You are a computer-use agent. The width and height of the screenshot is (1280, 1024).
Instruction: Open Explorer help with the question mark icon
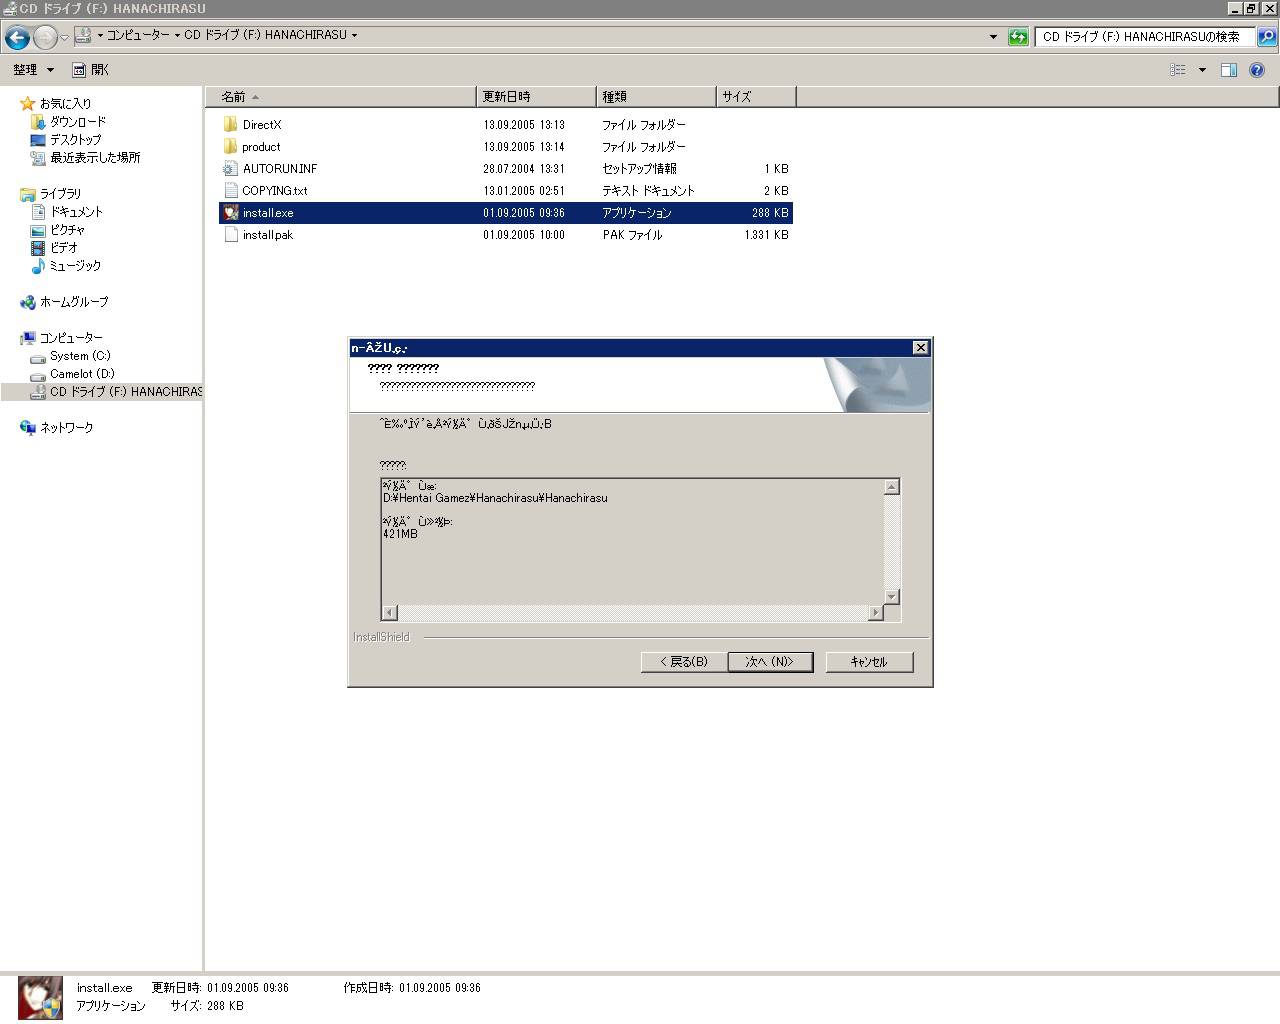click(1257, 70)
